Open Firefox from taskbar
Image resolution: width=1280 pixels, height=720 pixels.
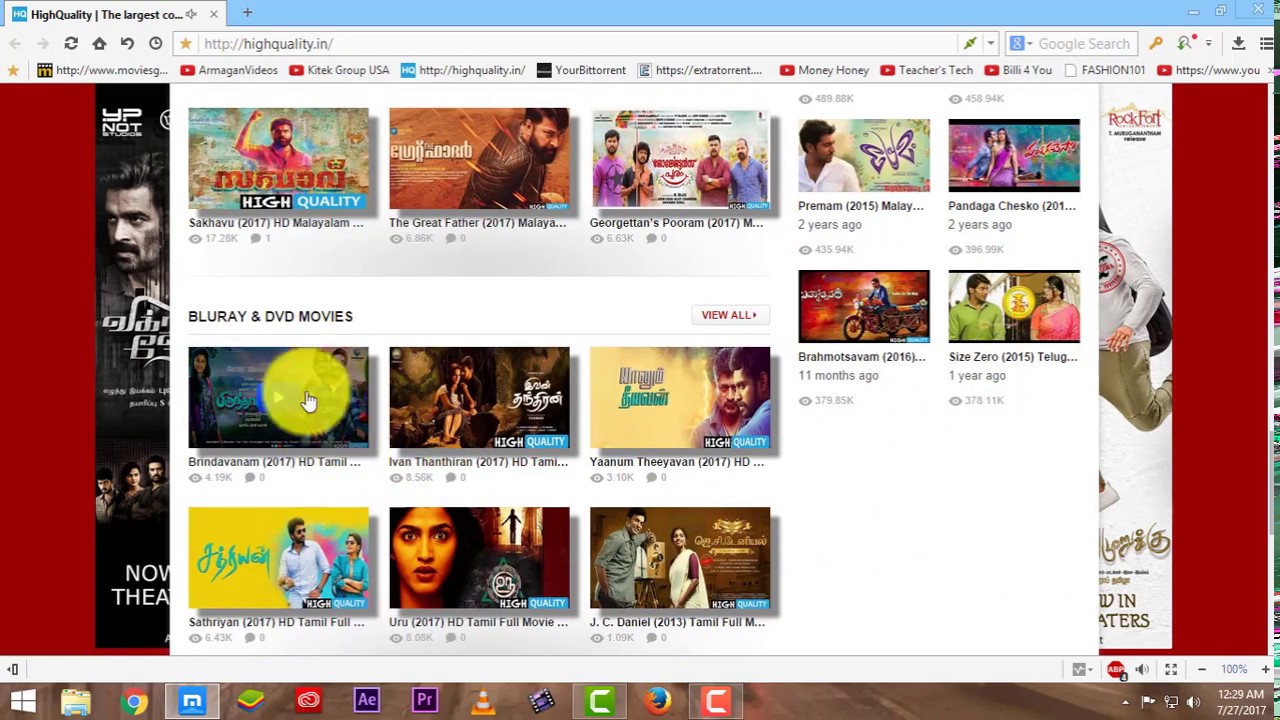[x=658, y=701]
